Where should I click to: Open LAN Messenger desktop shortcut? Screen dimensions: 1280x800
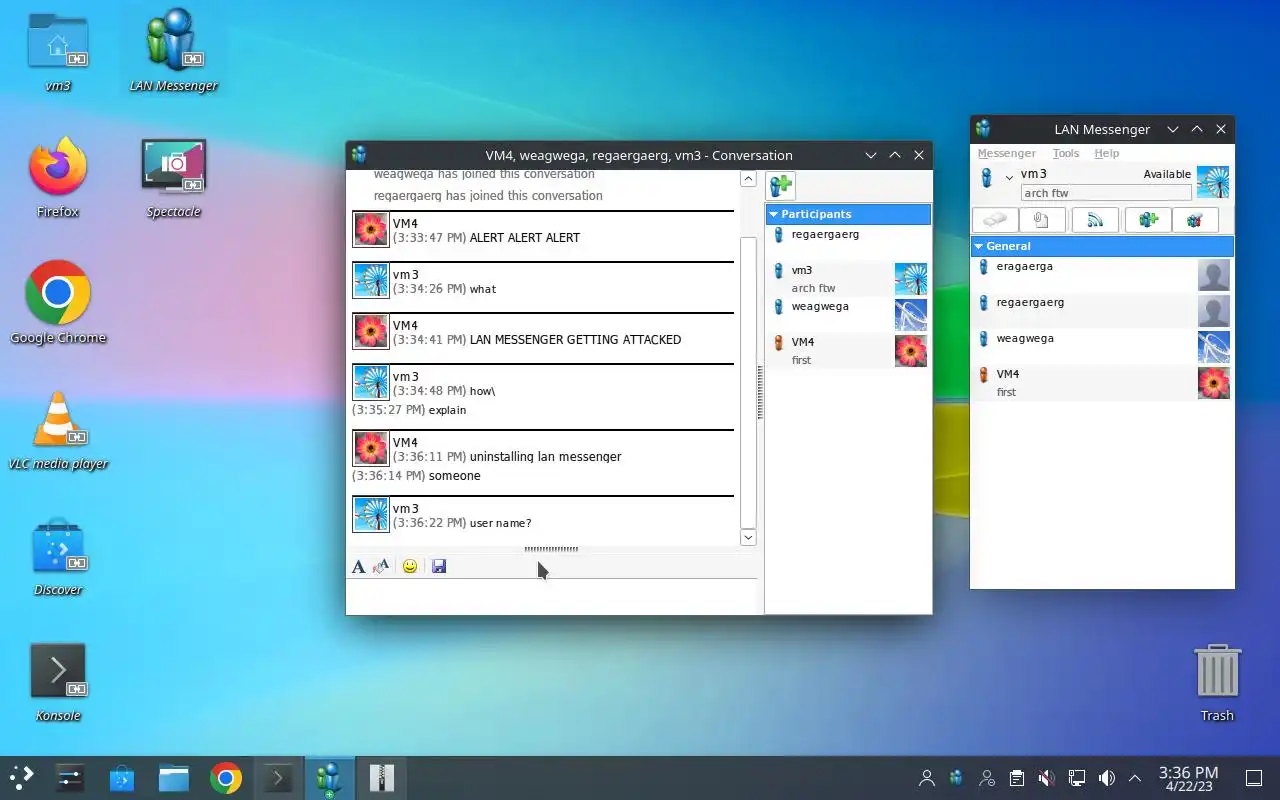[174, 51]
